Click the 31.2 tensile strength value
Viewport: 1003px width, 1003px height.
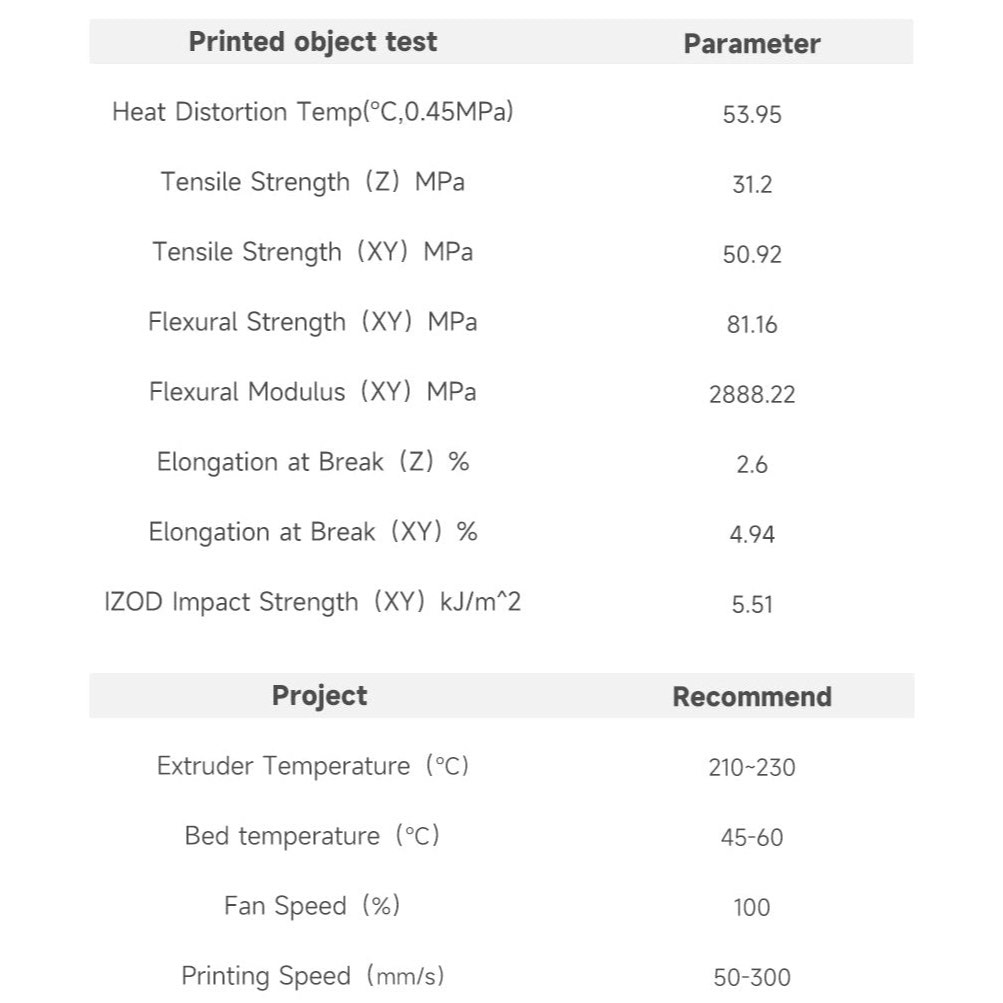(752, 185)
